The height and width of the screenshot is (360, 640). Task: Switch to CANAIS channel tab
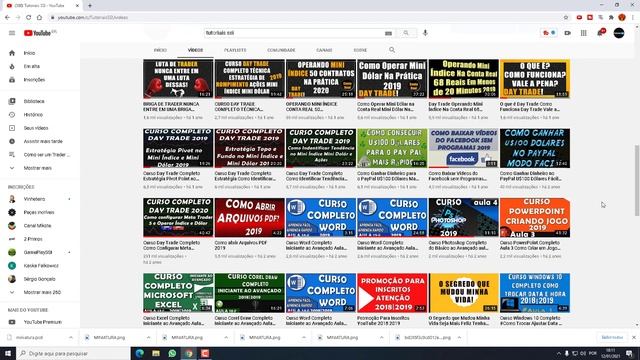pos(324,50)
